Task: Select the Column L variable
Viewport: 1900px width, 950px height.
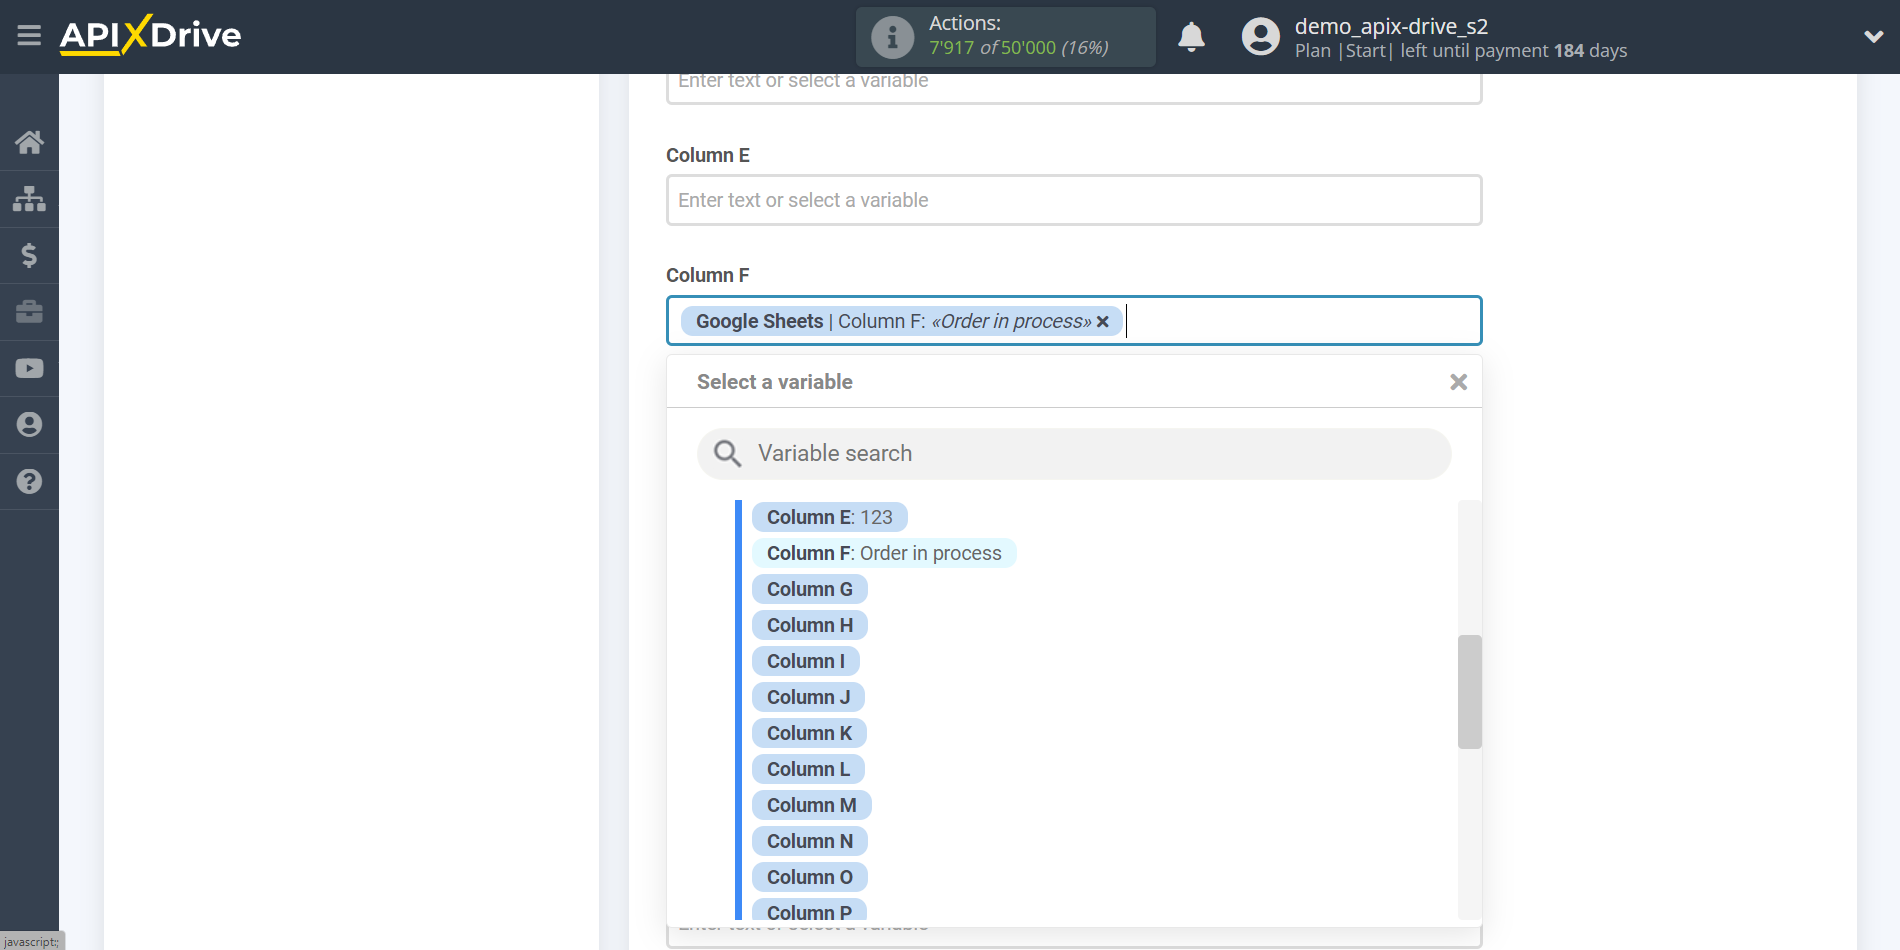Action: coord(808,769)
